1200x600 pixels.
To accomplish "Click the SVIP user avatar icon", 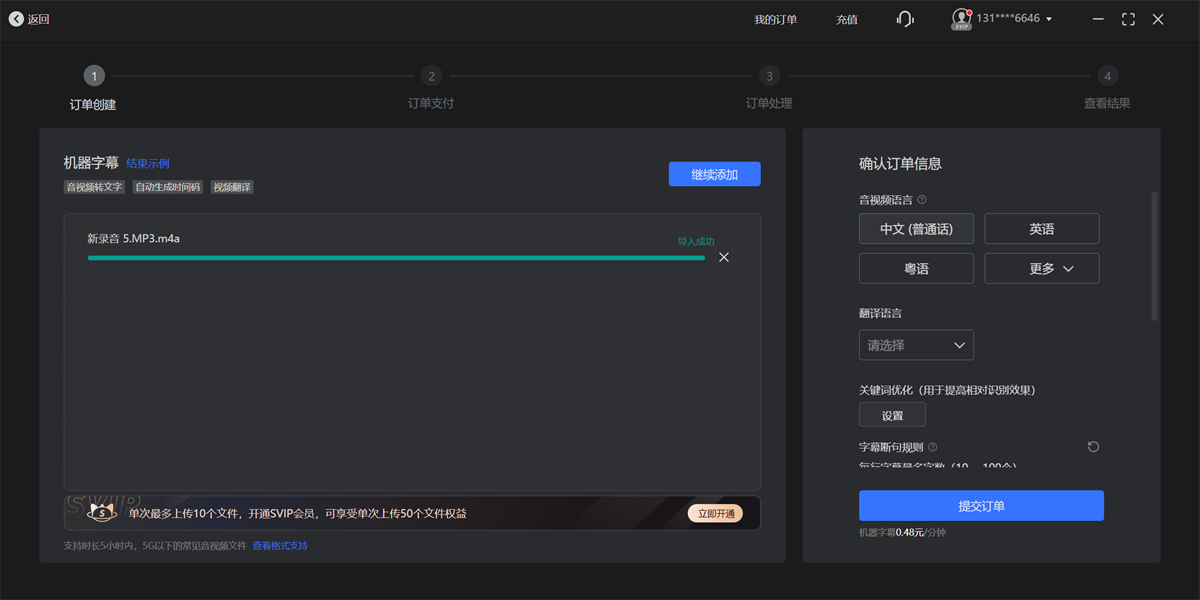I will tap(961, 19).
